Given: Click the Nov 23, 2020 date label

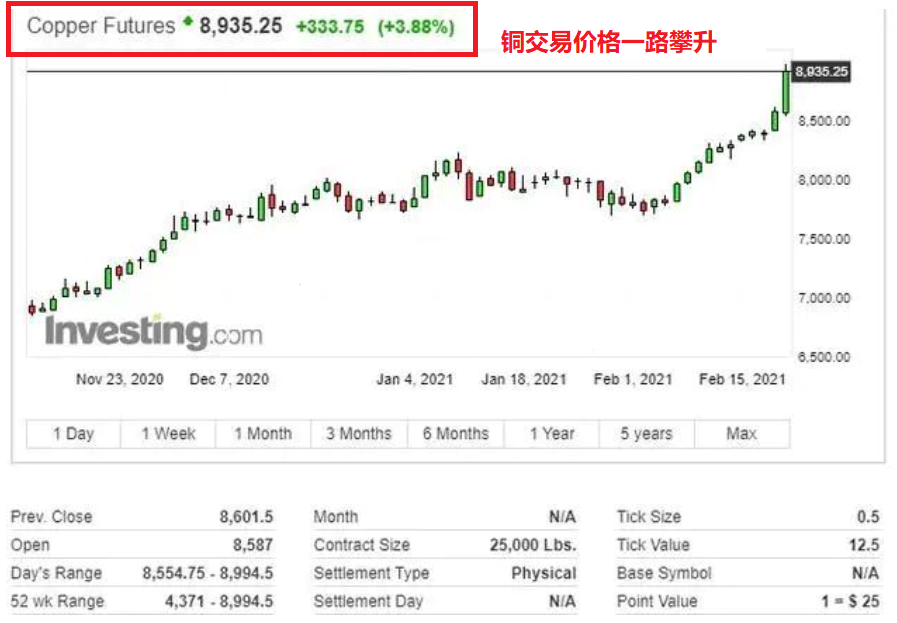Looking at the screenshot, I should (x=119, y=379).
